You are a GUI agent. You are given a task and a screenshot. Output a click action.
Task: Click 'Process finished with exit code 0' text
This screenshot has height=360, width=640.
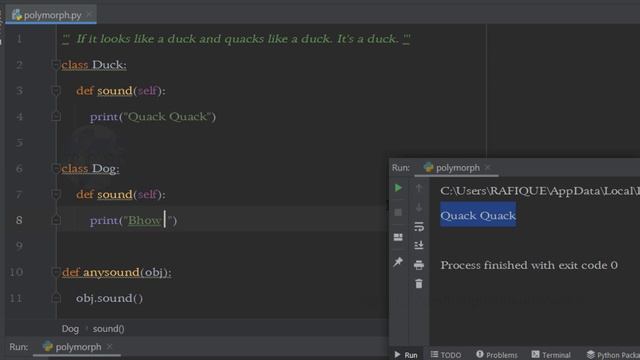click(529, 265)
